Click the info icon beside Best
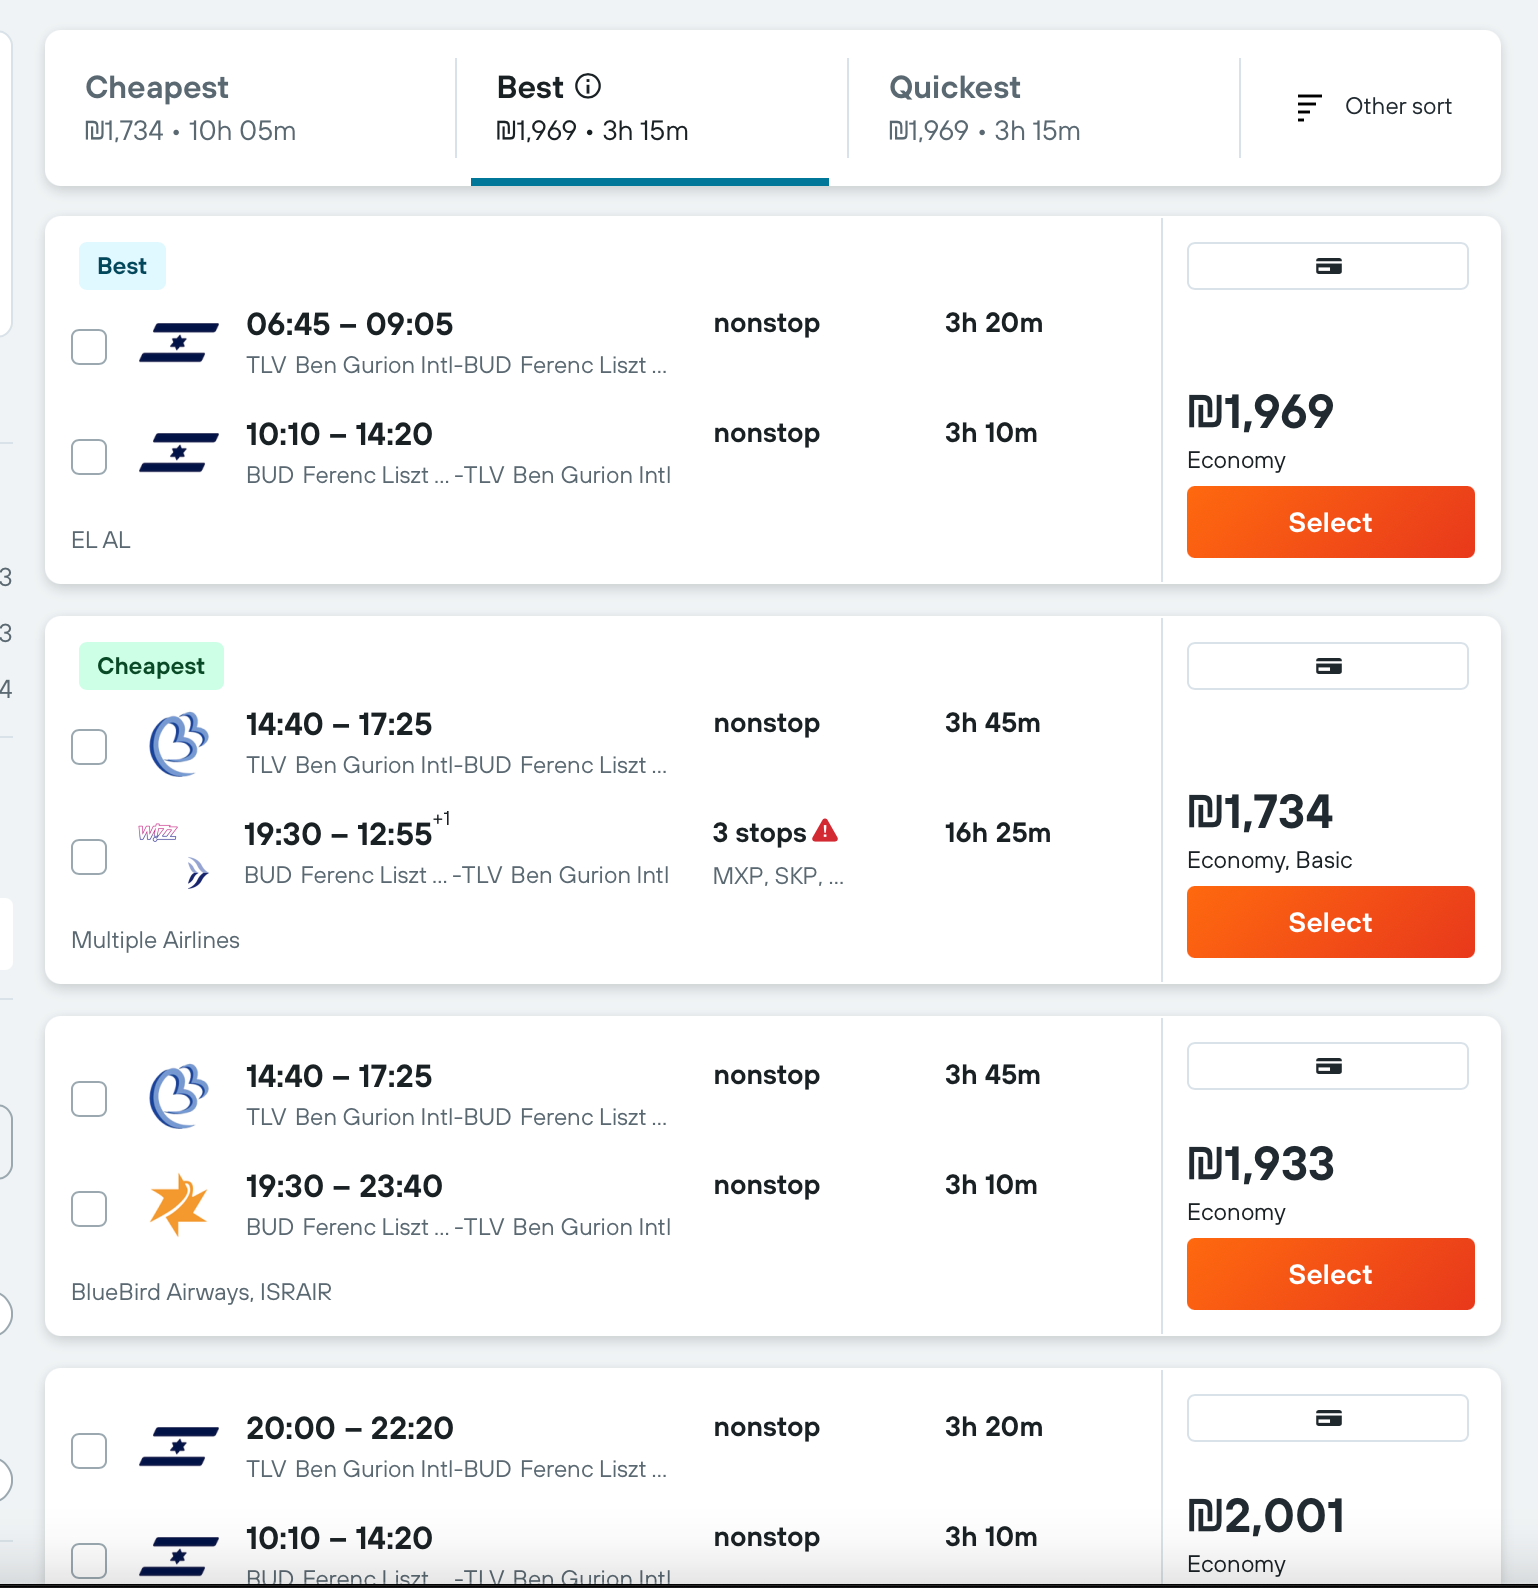 click(x=588, y=87)
